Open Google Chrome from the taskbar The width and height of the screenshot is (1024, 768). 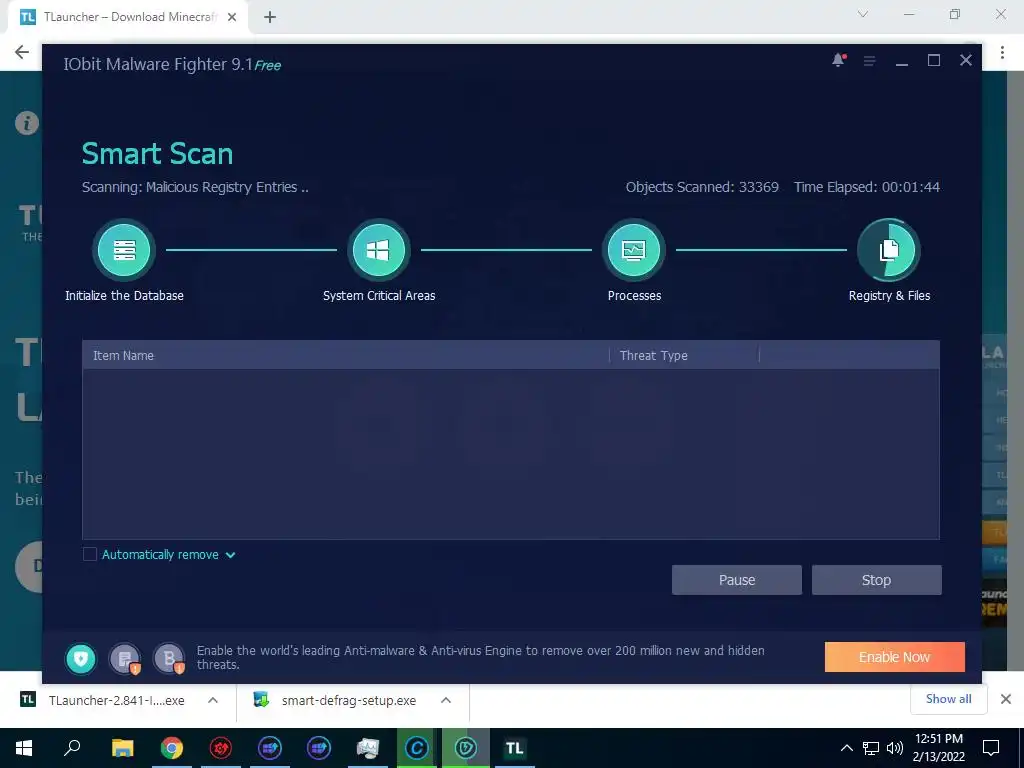click(172, 748)
